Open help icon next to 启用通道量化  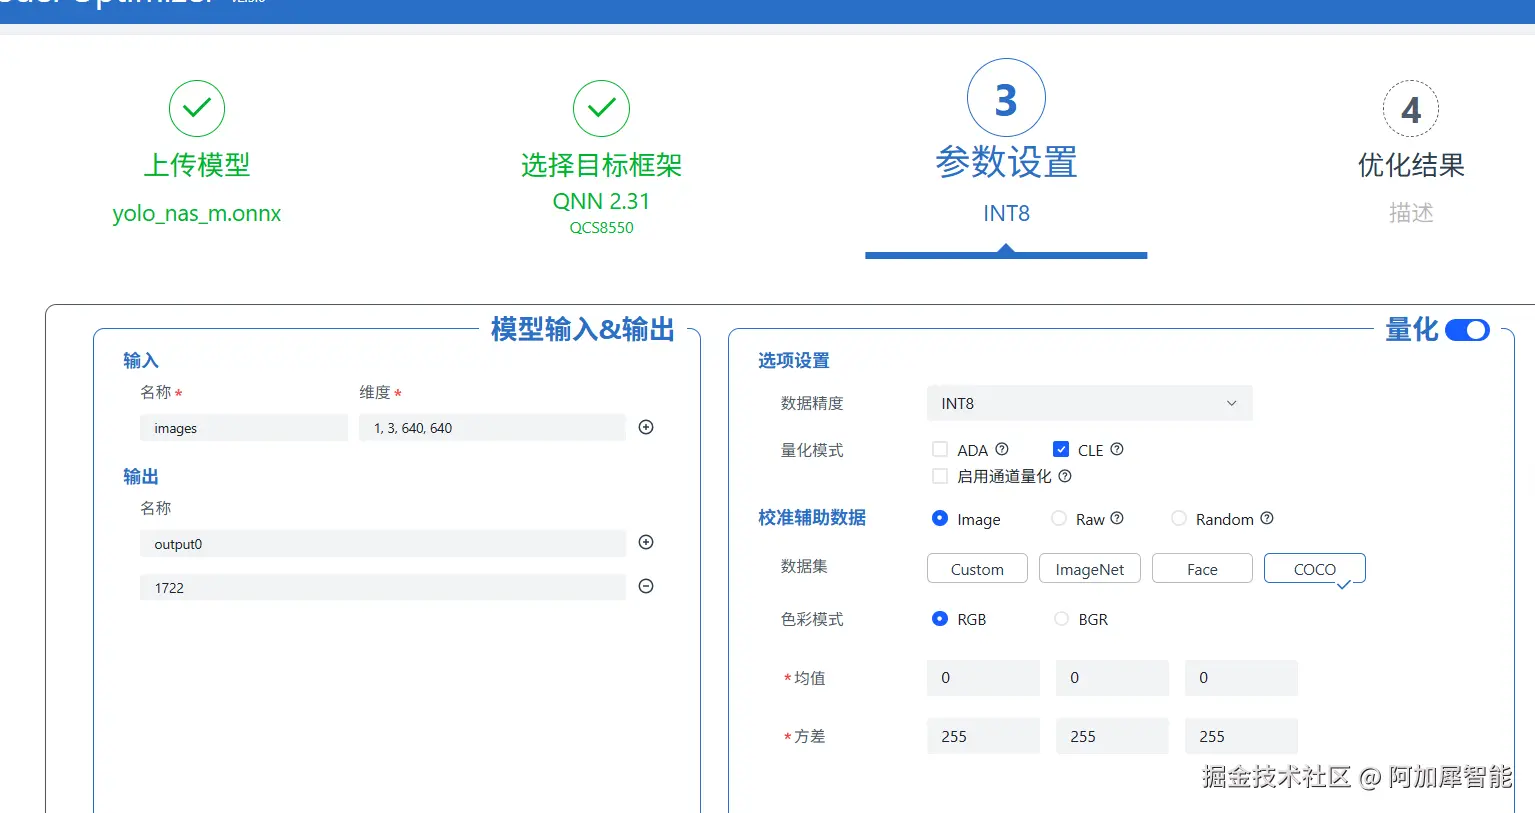pos(1065,476)
